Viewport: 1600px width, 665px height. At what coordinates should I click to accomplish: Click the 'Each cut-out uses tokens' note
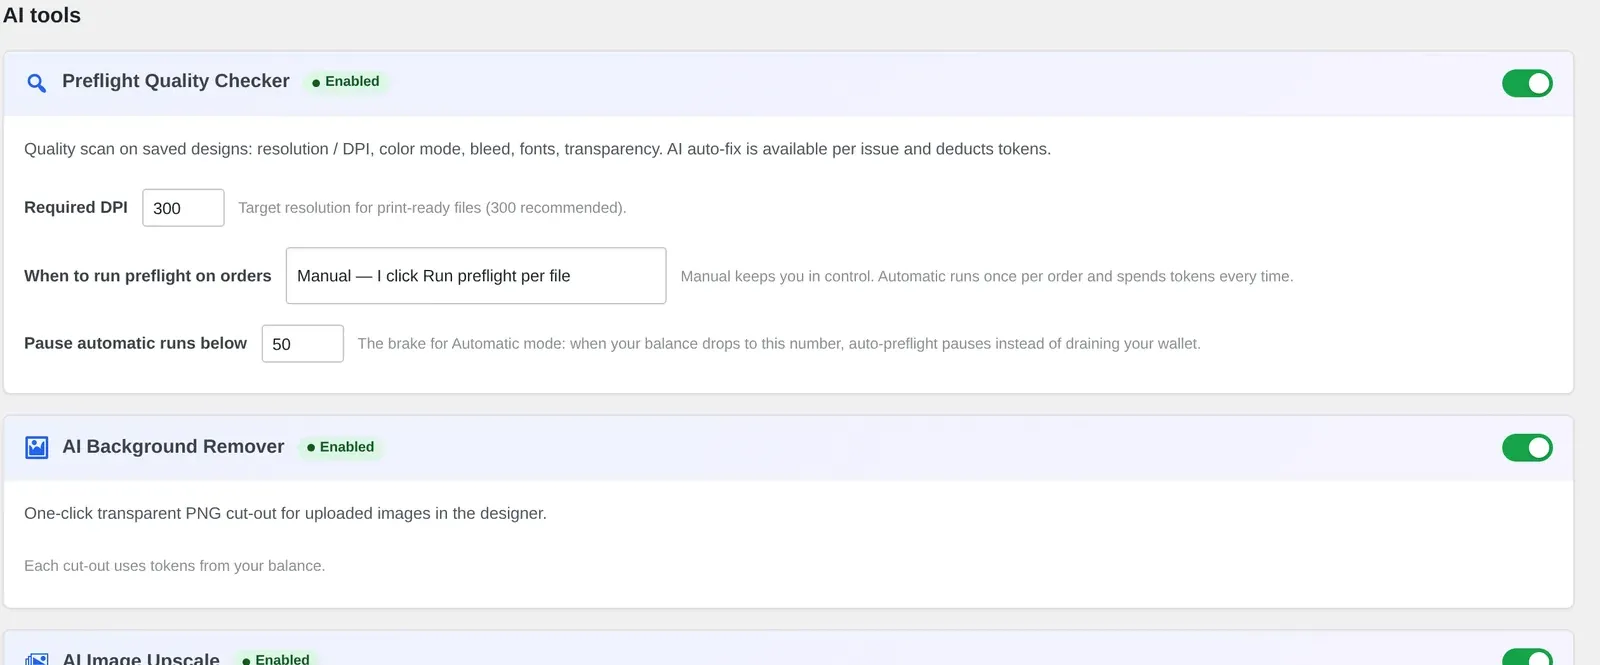point(175,566)
